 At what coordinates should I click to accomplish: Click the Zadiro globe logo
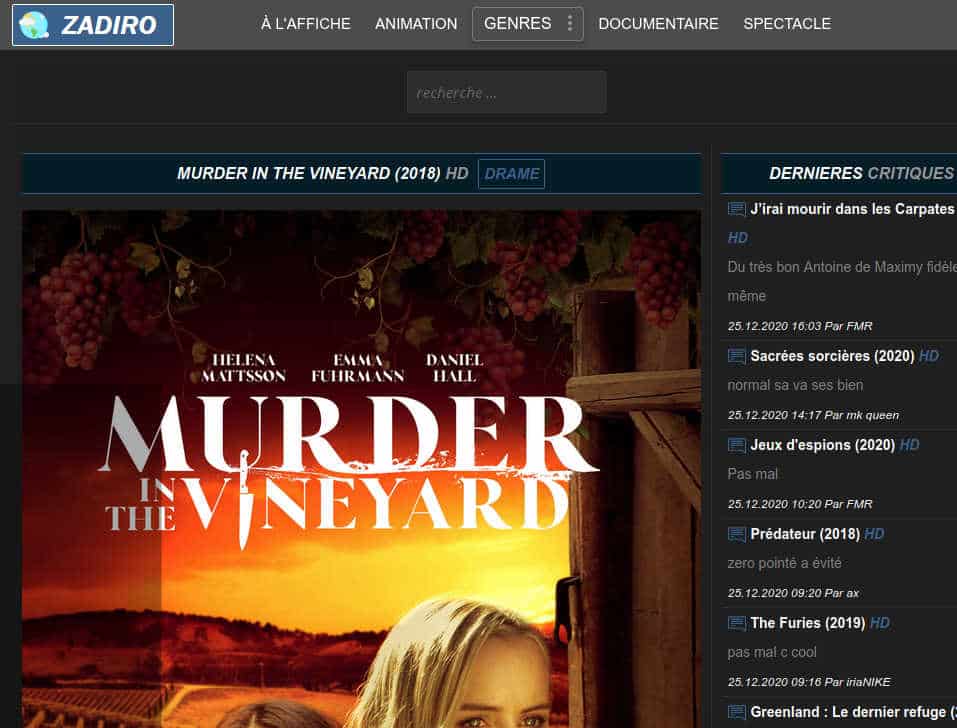click(x=93, y=25)
